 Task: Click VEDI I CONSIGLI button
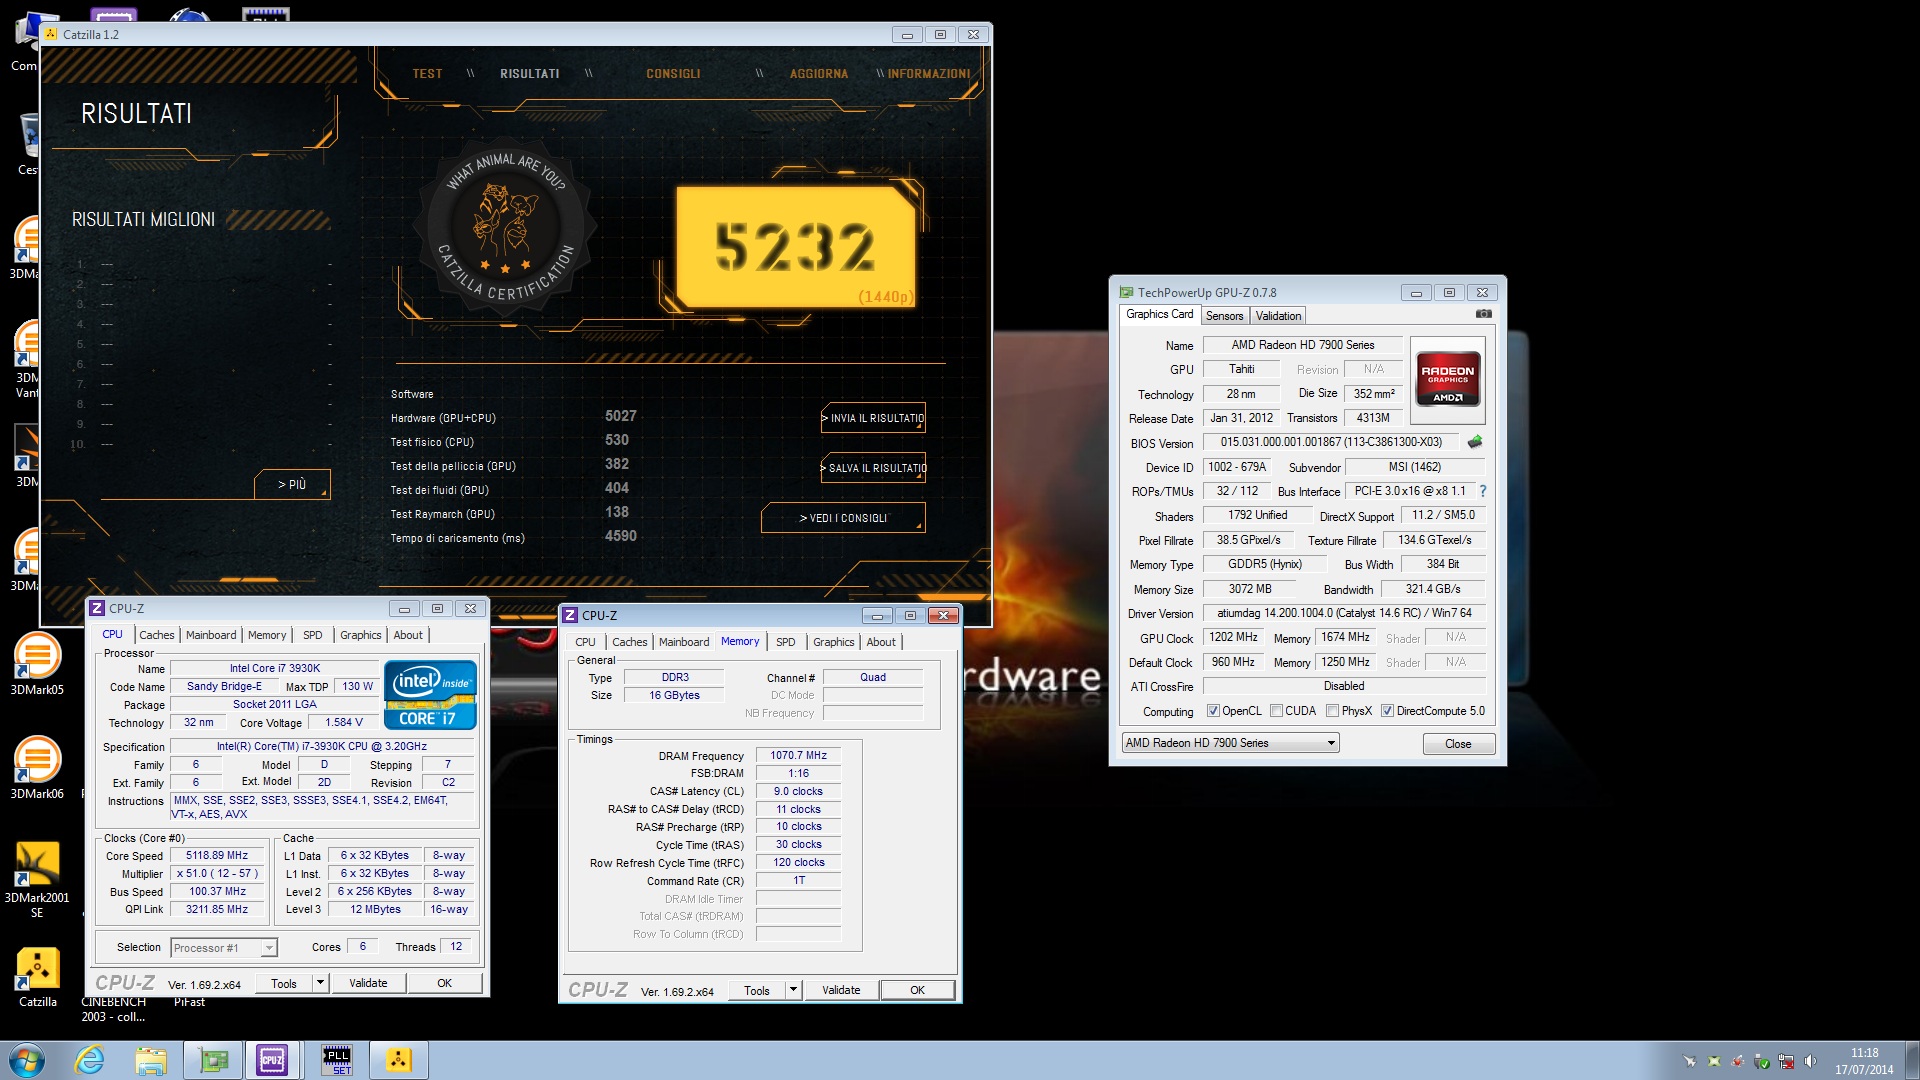coord(843,518)
